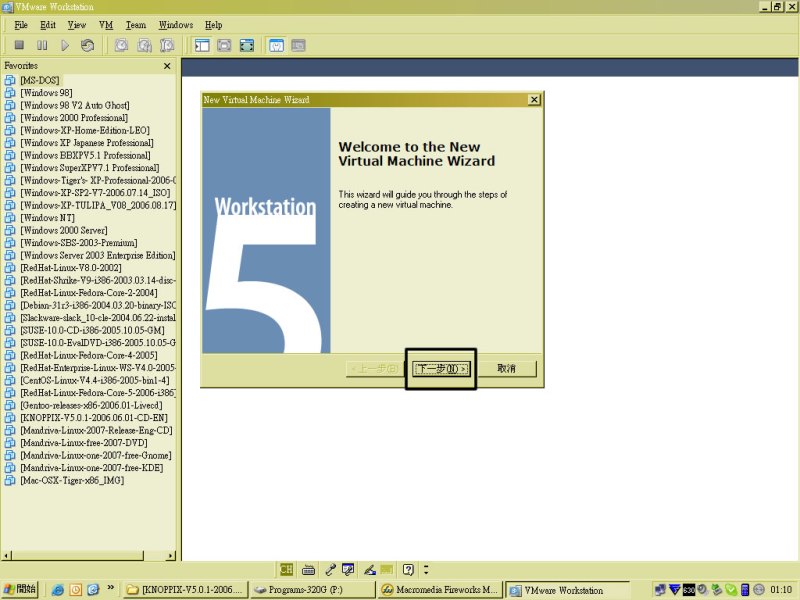Viewport: 800px width, 600px height.
Task: Click the orange clock Quick Launch icon
Action: coord(76,590)
